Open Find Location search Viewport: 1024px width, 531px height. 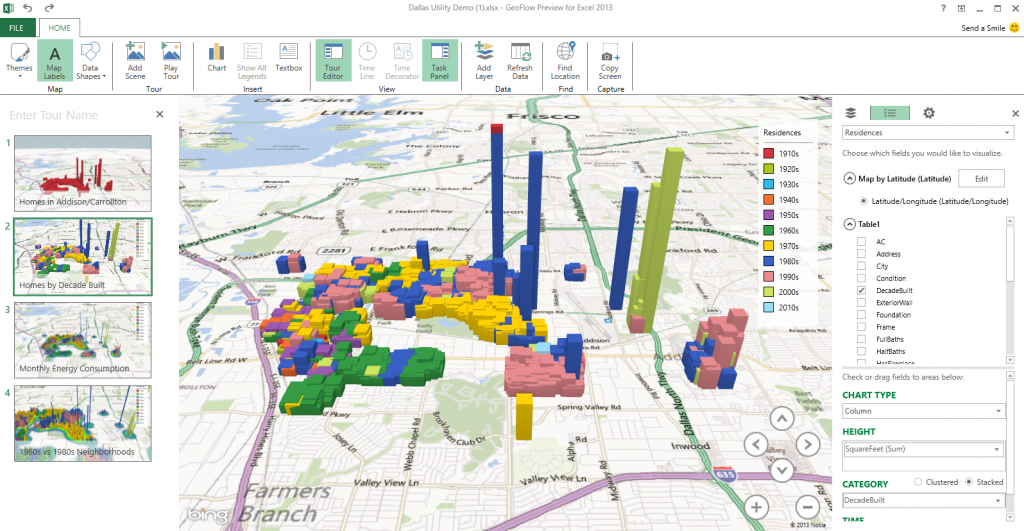(565, 61)
